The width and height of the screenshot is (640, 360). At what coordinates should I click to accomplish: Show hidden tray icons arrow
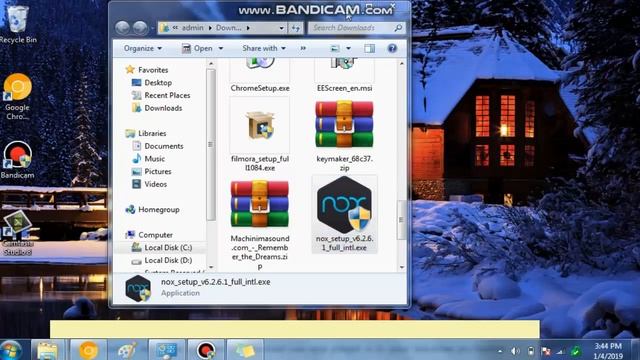[500, 351]
